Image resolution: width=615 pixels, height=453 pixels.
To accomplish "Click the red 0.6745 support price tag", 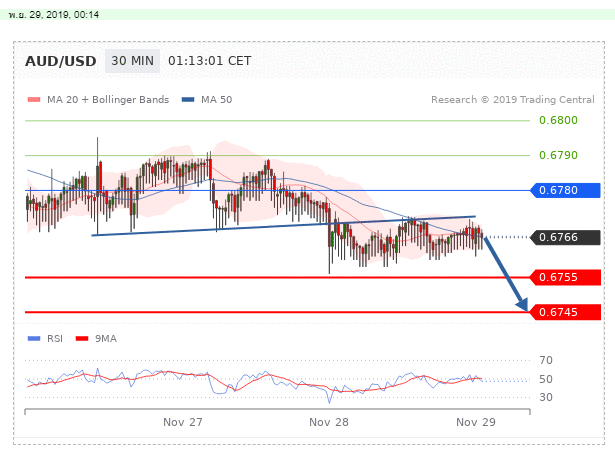I will (x=565, y=312).
